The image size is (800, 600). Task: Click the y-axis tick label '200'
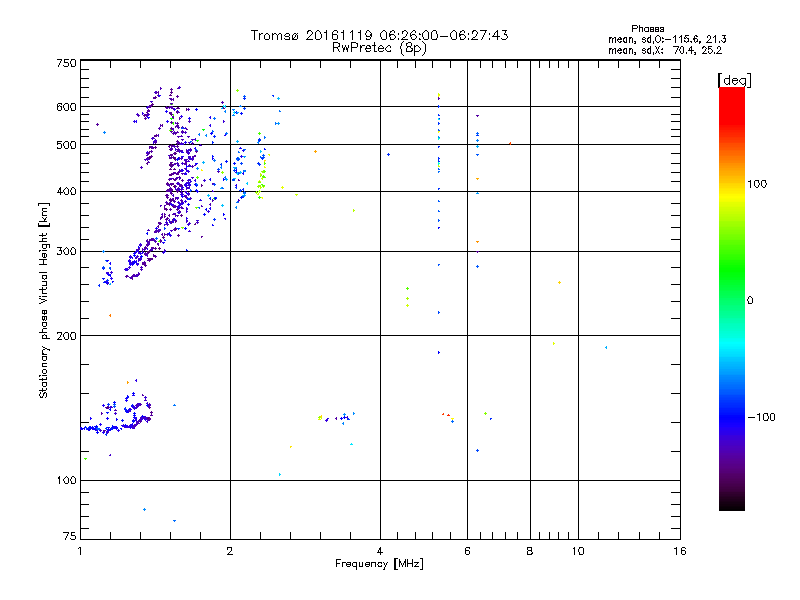tap(66, 336)
